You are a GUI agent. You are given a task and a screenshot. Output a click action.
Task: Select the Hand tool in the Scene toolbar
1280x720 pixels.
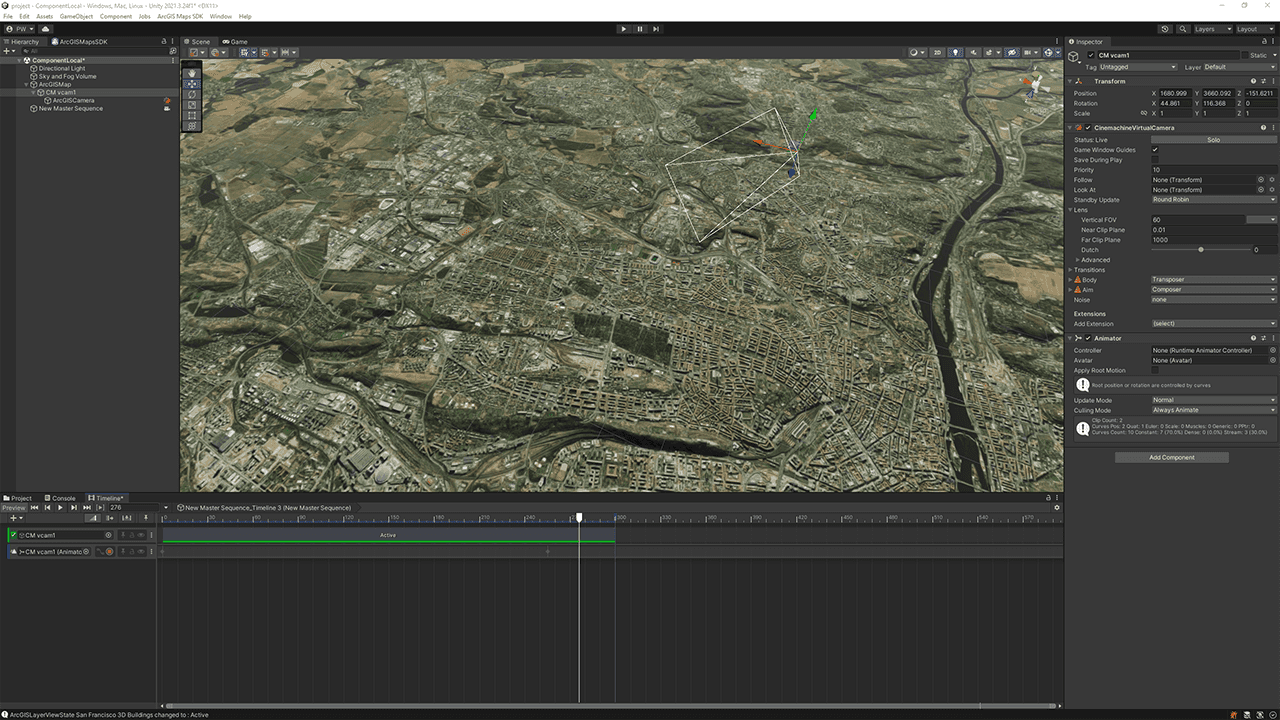click(x=191, y=72)
